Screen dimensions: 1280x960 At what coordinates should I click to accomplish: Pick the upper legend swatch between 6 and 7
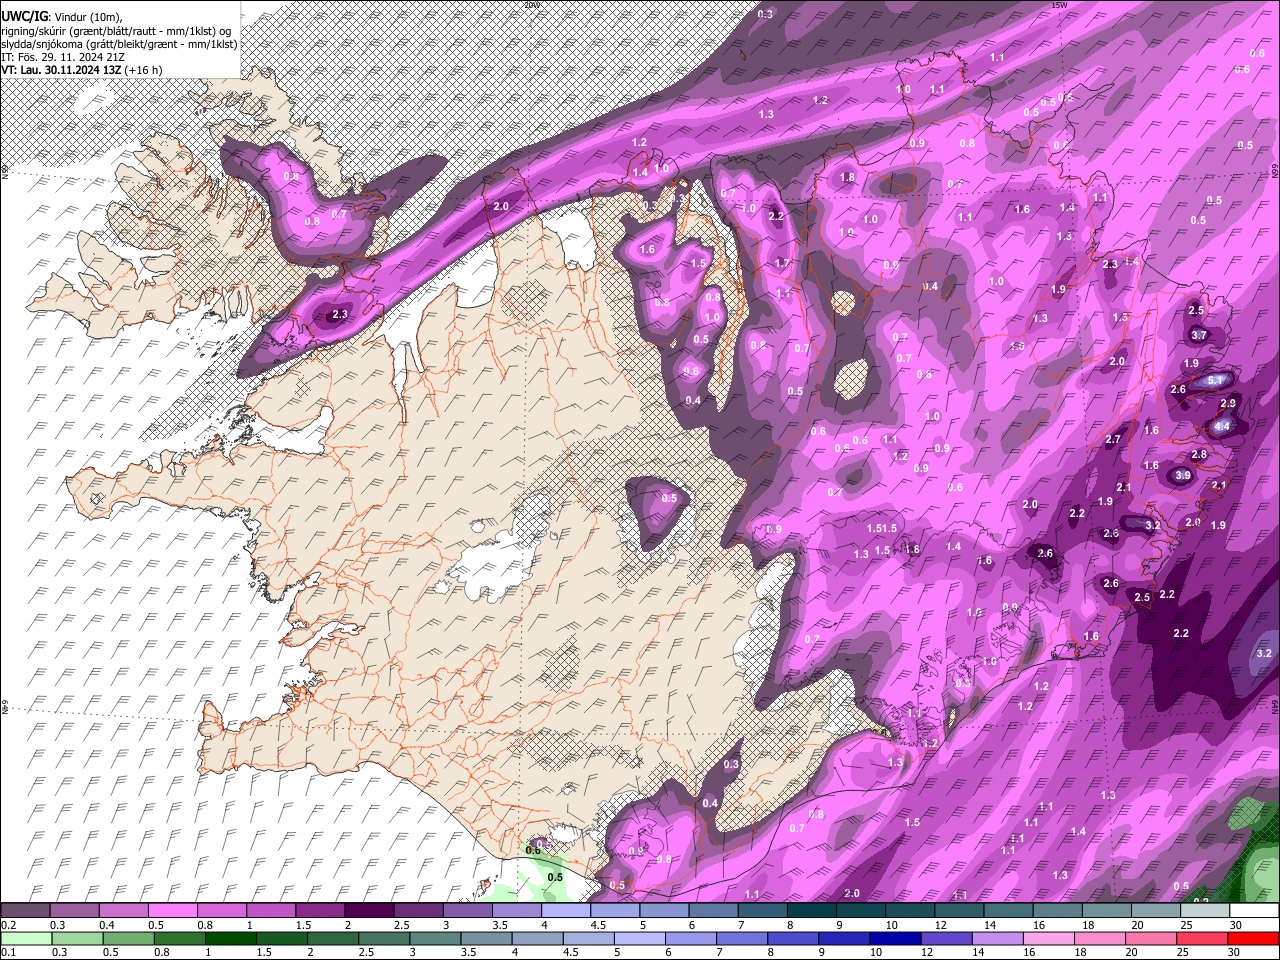click(713, 911)
